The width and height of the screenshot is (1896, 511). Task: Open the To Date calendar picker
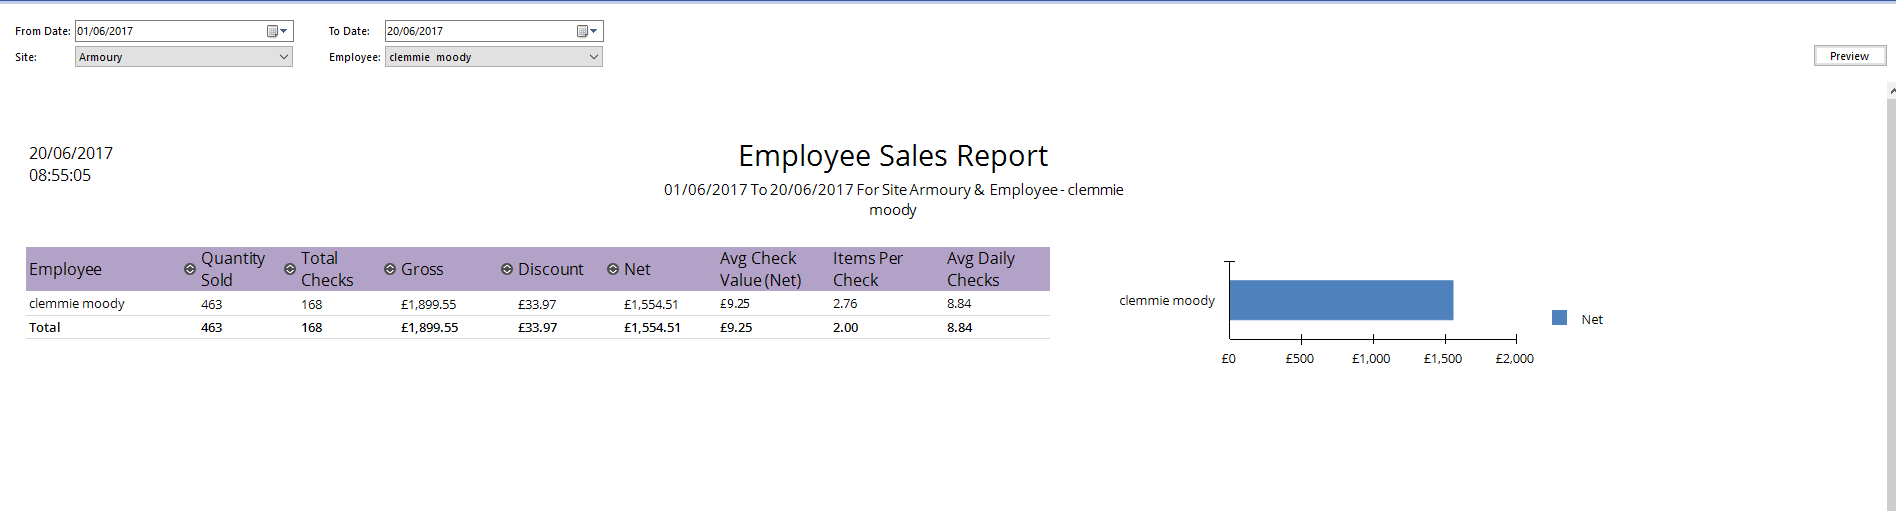[587, 31]
